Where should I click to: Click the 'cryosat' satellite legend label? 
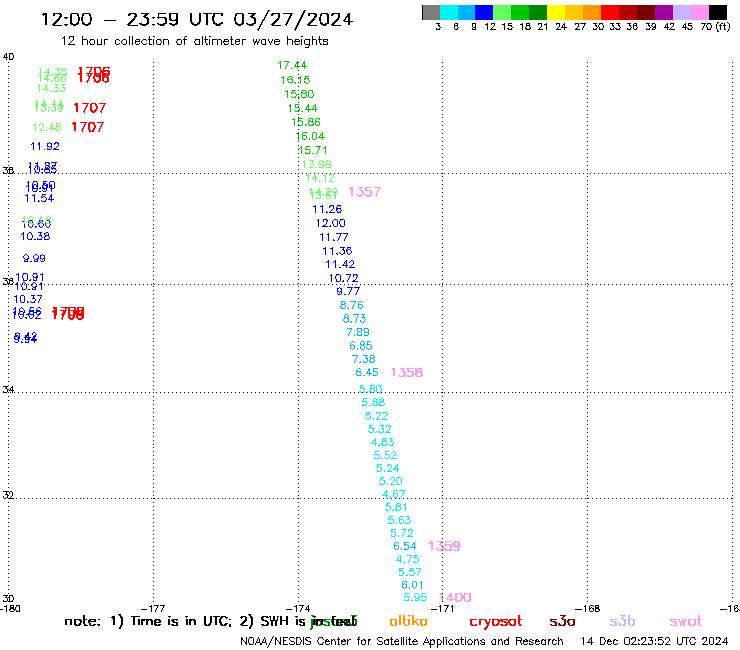pyautogui.click(x=496, y=622)
